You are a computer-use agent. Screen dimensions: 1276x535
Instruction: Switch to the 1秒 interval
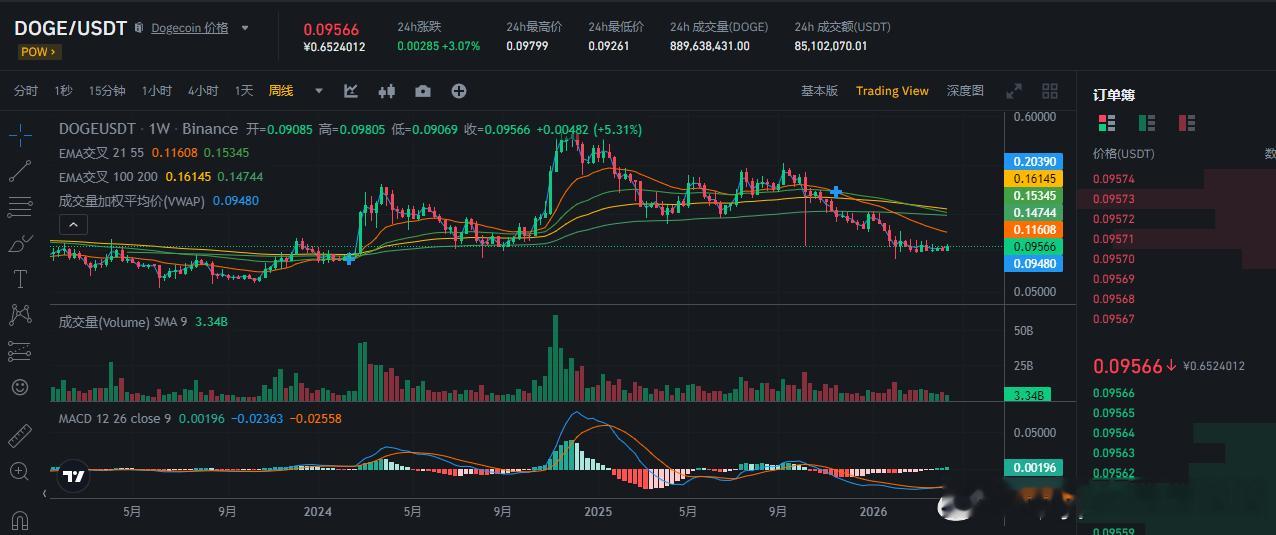pyautogui.click(x=63, y=91)
